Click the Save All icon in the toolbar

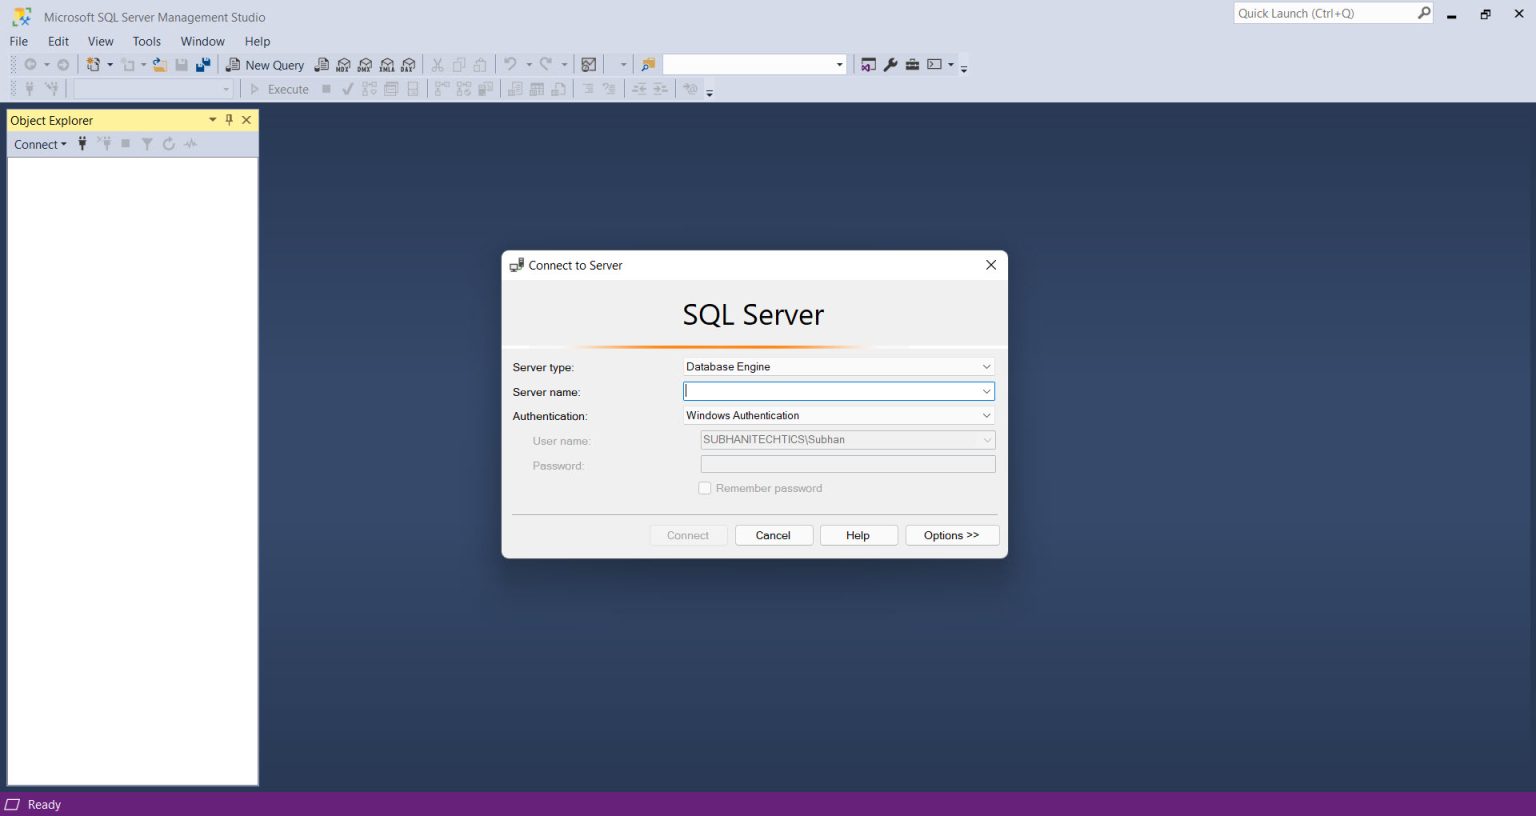203,64
